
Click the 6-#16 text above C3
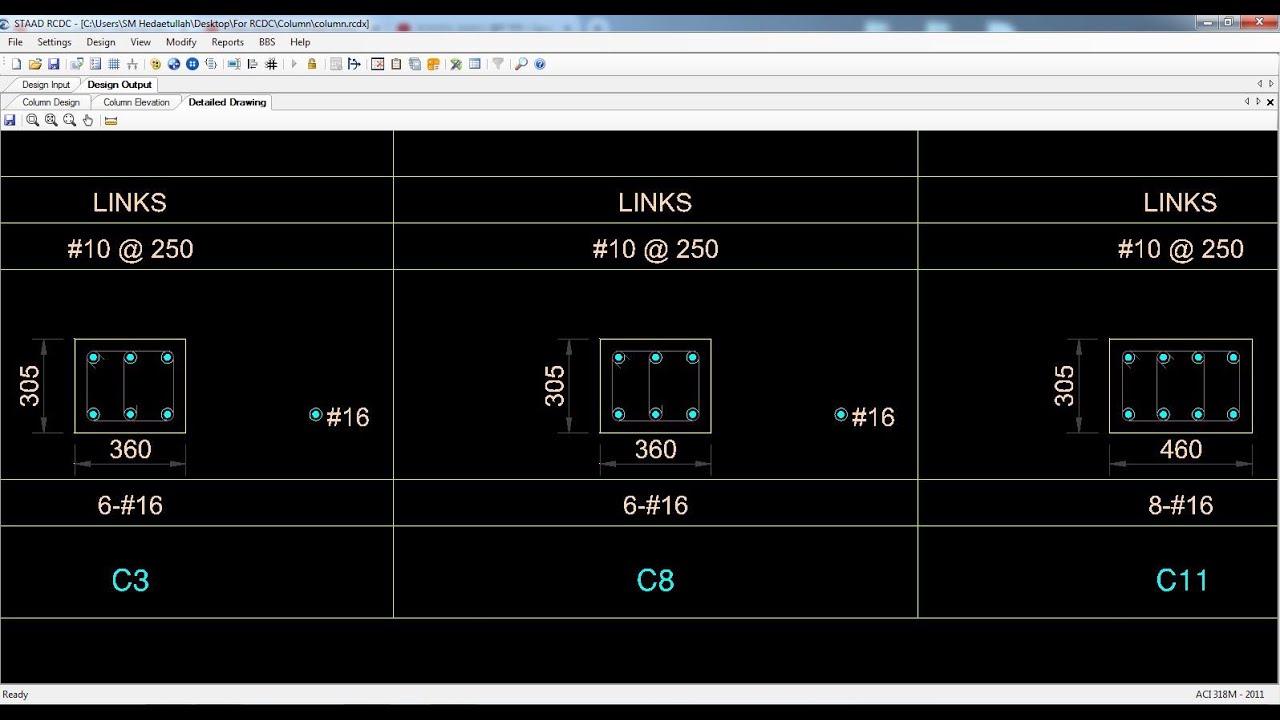(x=130, y=506)
